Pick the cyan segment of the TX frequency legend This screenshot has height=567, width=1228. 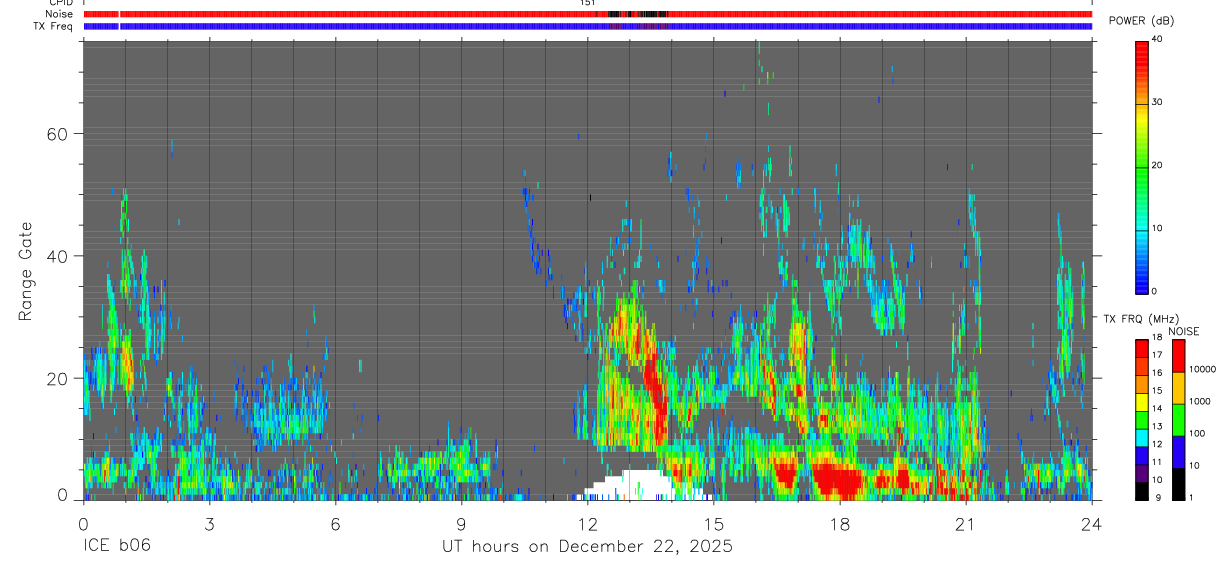click(1141, 438)
